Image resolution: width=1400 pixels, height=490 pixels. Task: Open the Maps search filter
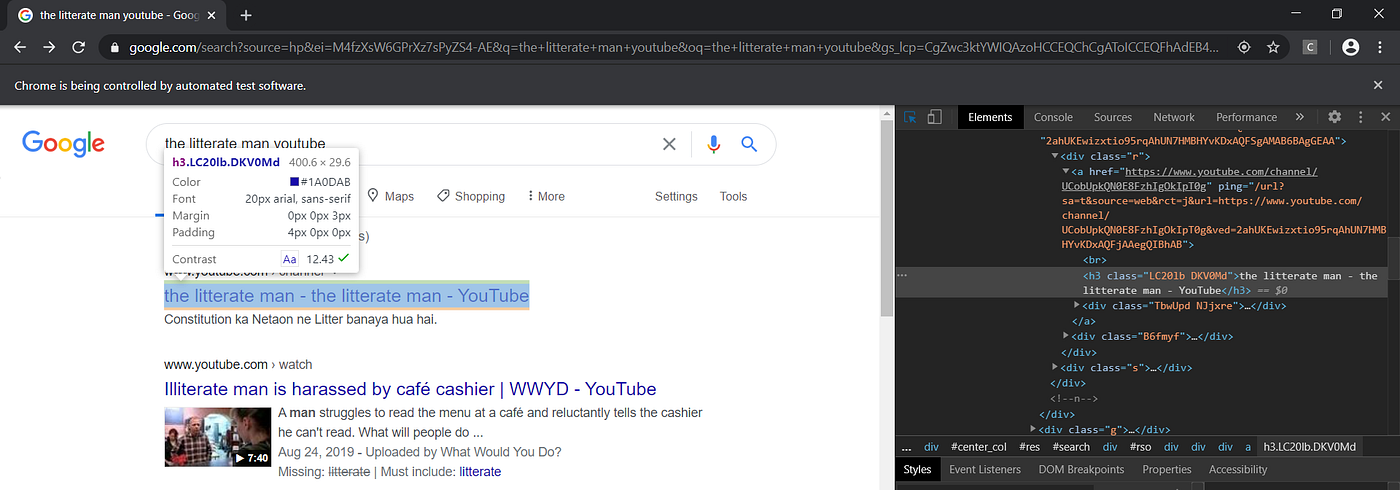point(391,196)
